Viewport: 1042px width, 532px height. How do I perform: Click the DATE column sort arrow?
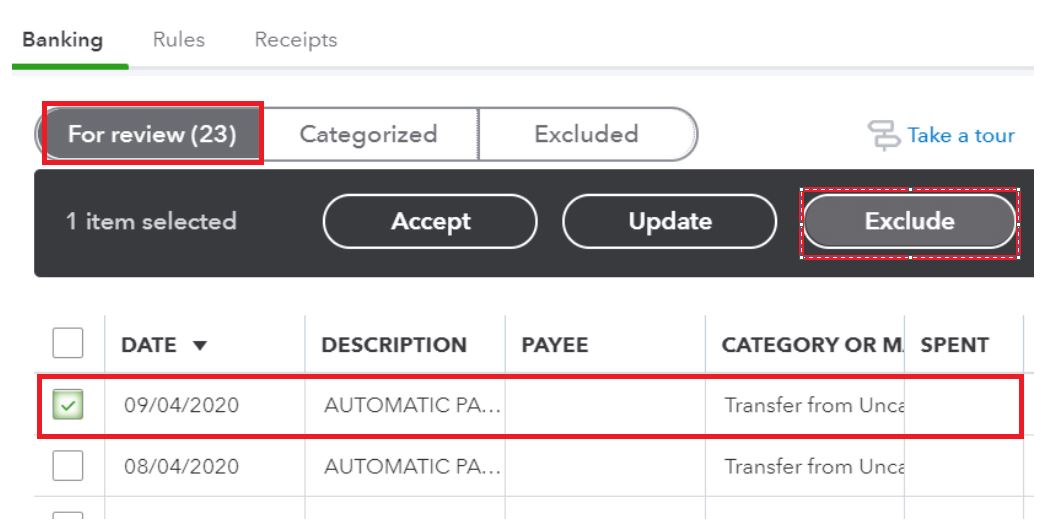[198, 346]
